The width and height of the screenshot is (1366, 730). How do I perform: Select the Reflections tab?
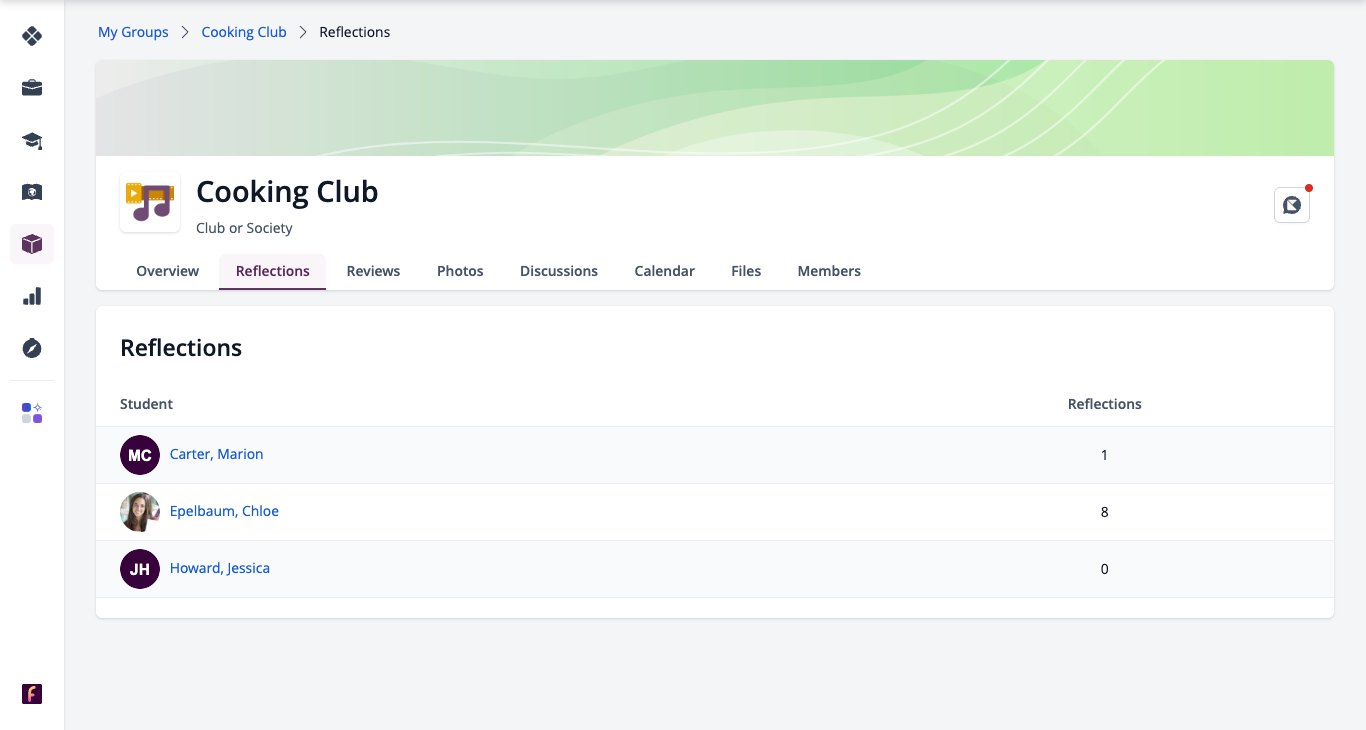273,271
